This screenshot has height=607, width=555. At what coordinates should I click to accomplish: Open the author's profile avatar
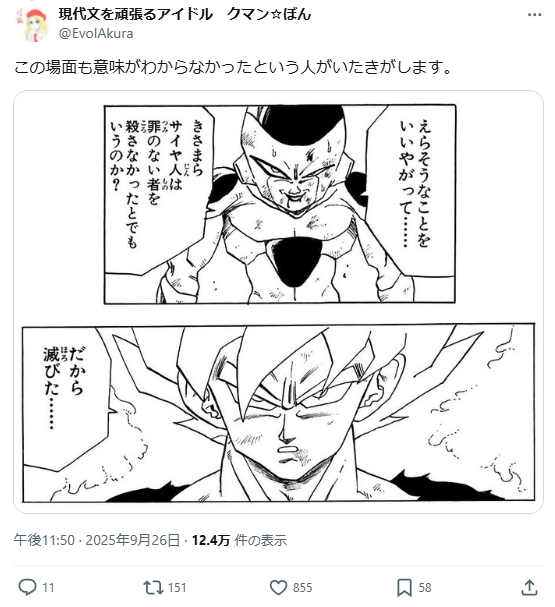click(x=33, y=24)
